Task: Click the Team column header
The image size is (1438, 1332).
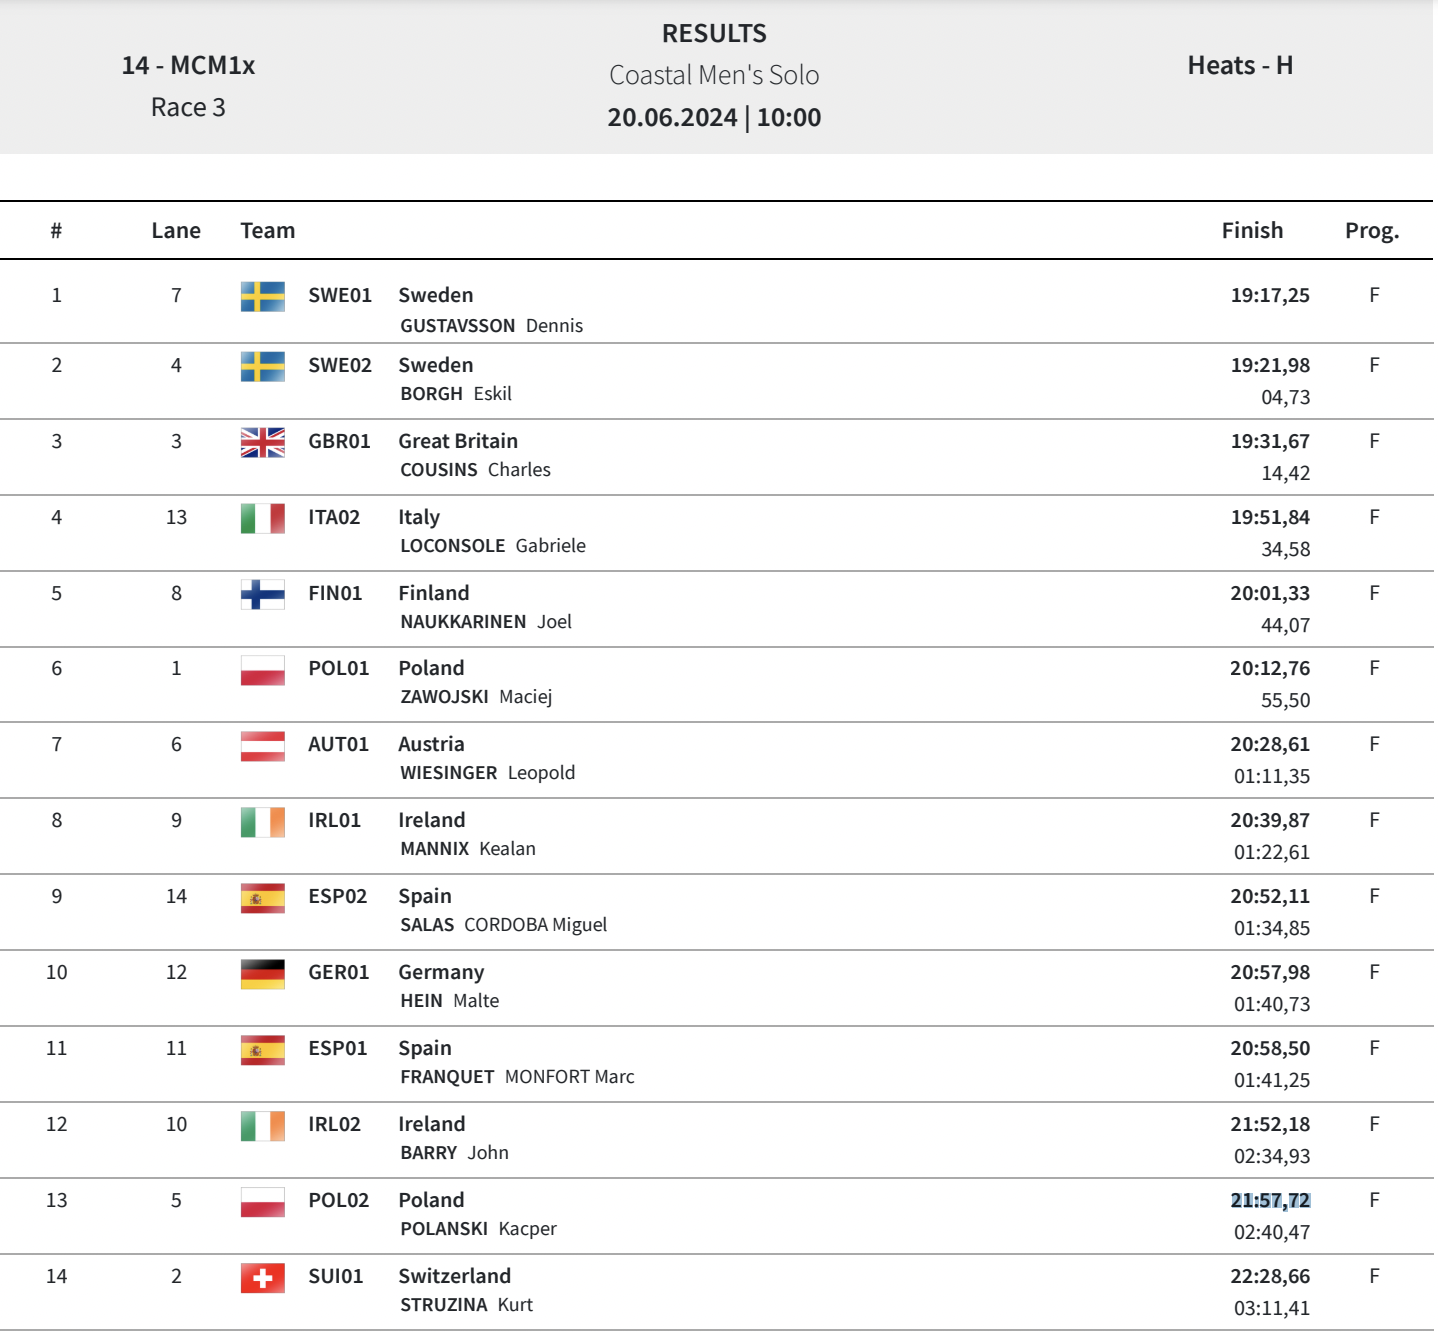Action: point(268,231)
